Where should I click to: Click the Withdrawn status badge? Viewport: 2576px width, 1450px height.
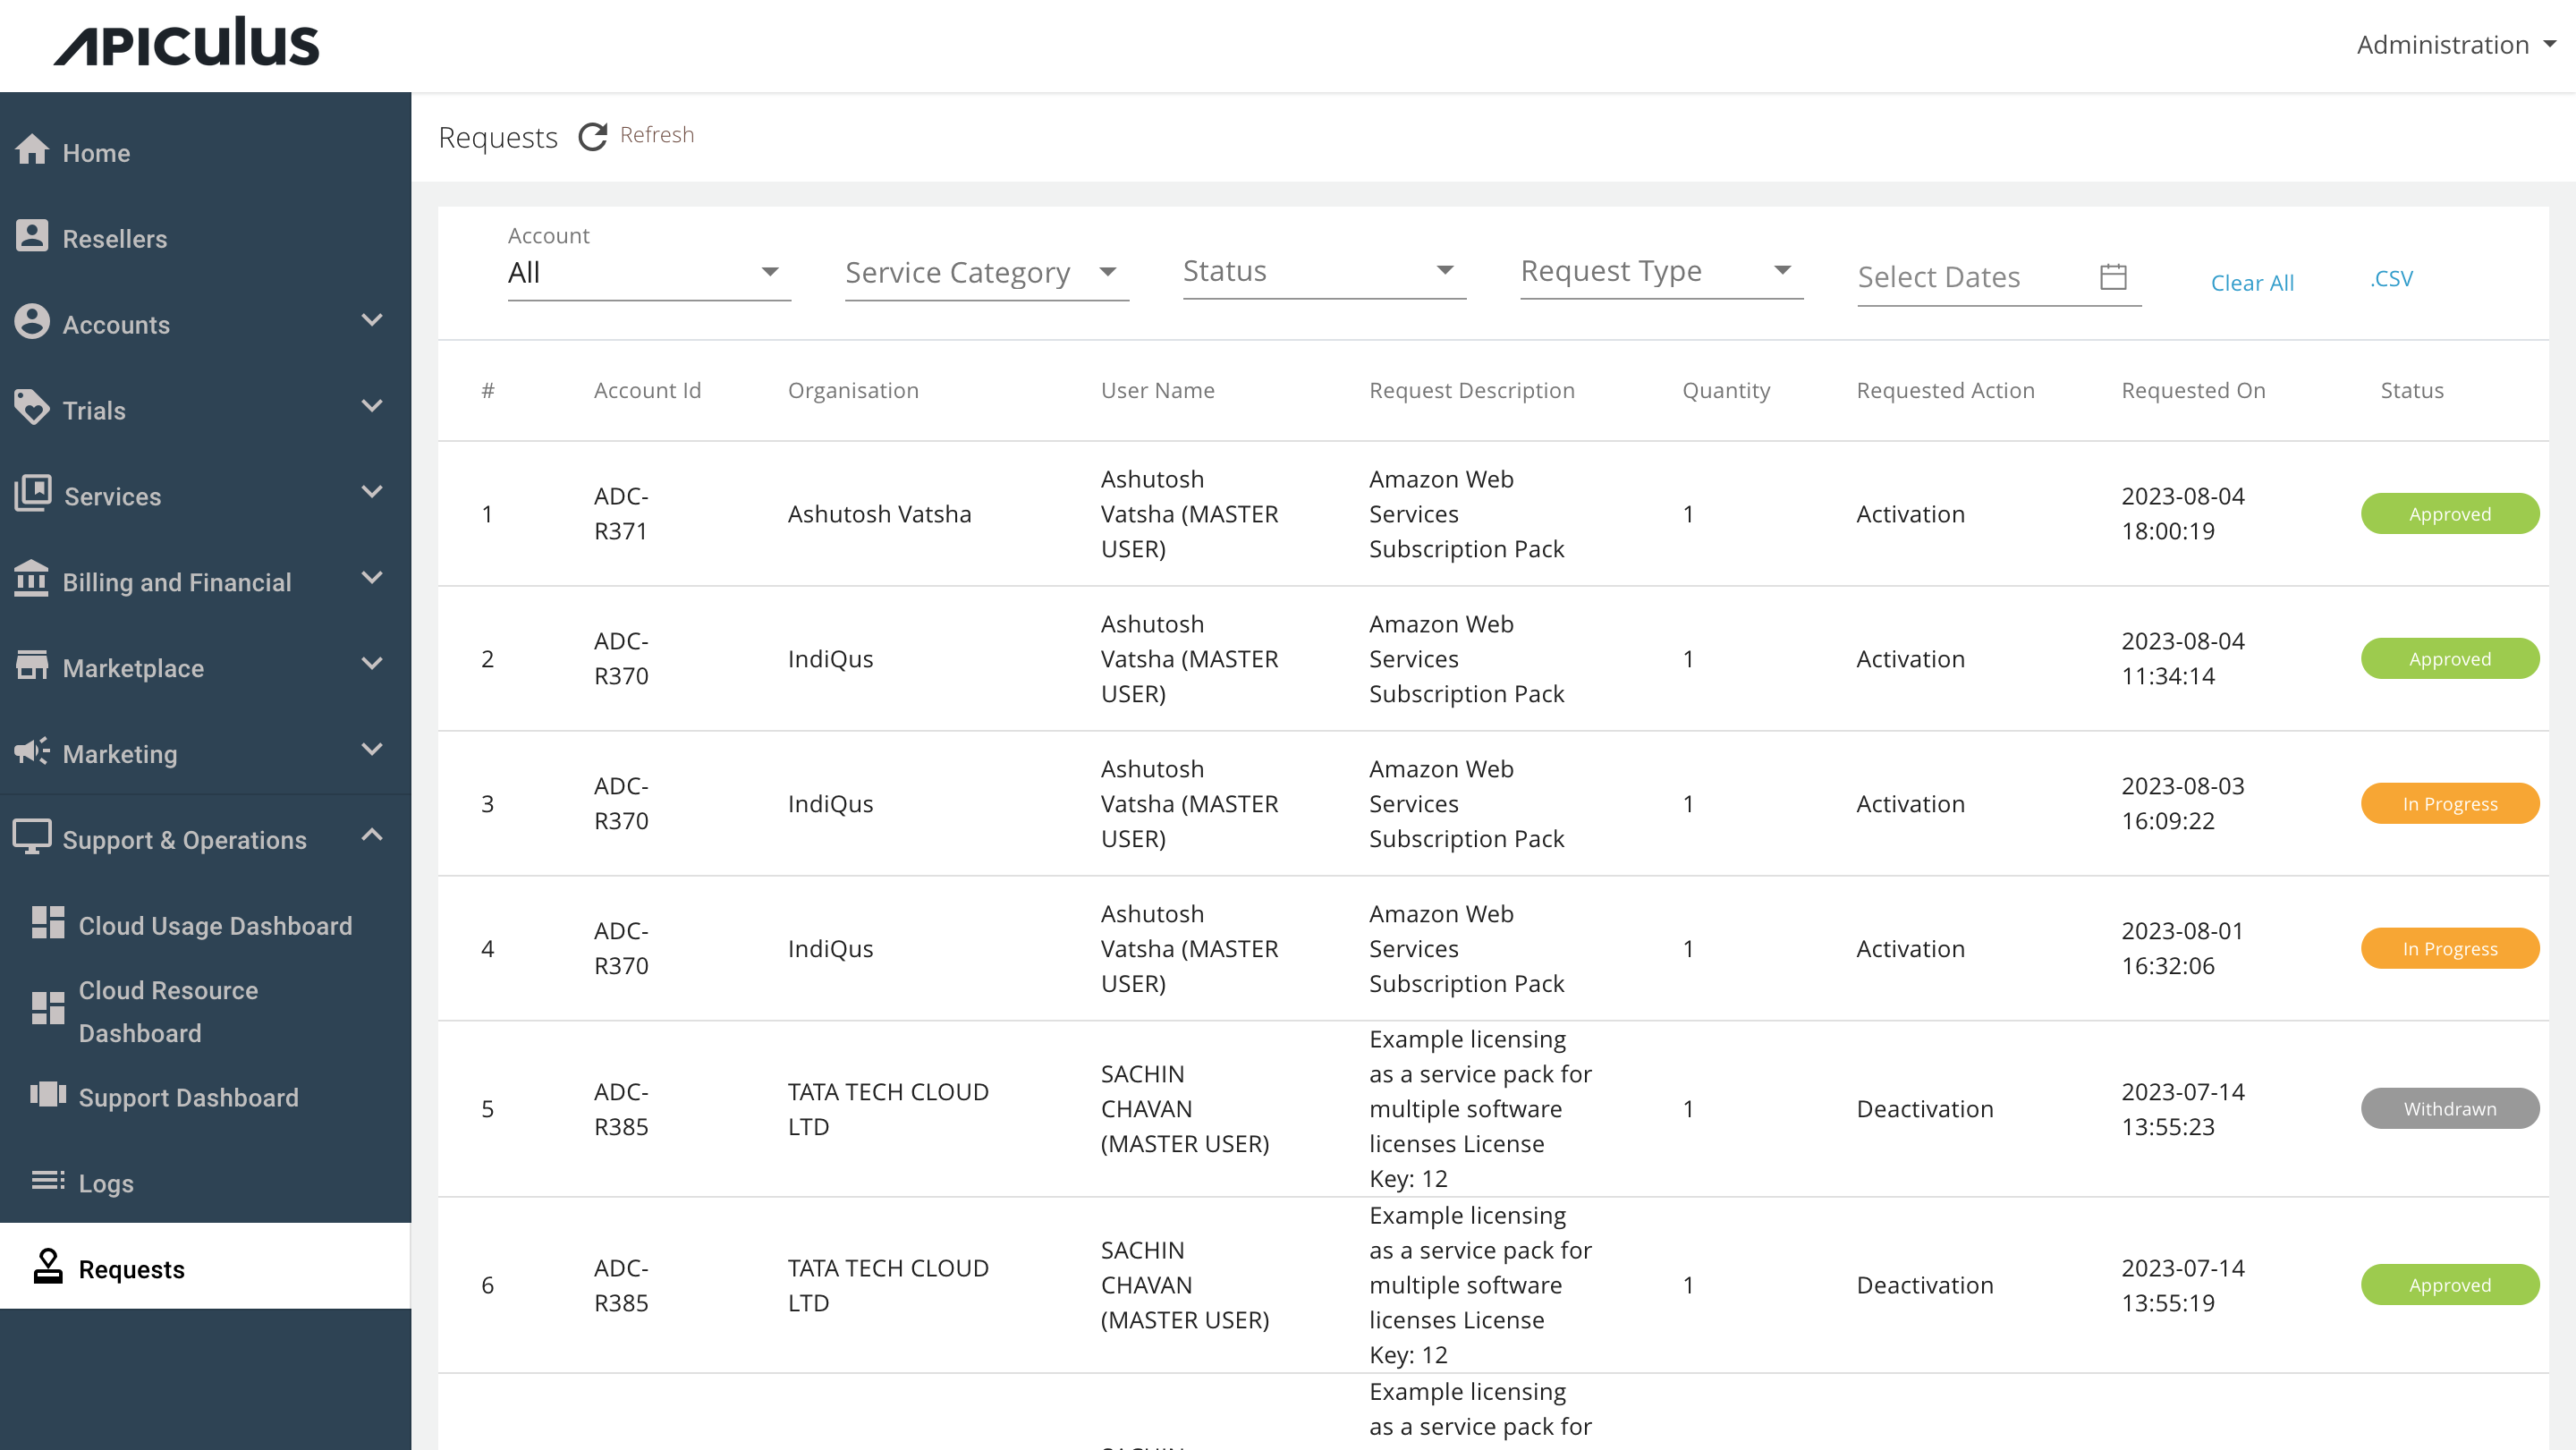click(2450, 1109)
